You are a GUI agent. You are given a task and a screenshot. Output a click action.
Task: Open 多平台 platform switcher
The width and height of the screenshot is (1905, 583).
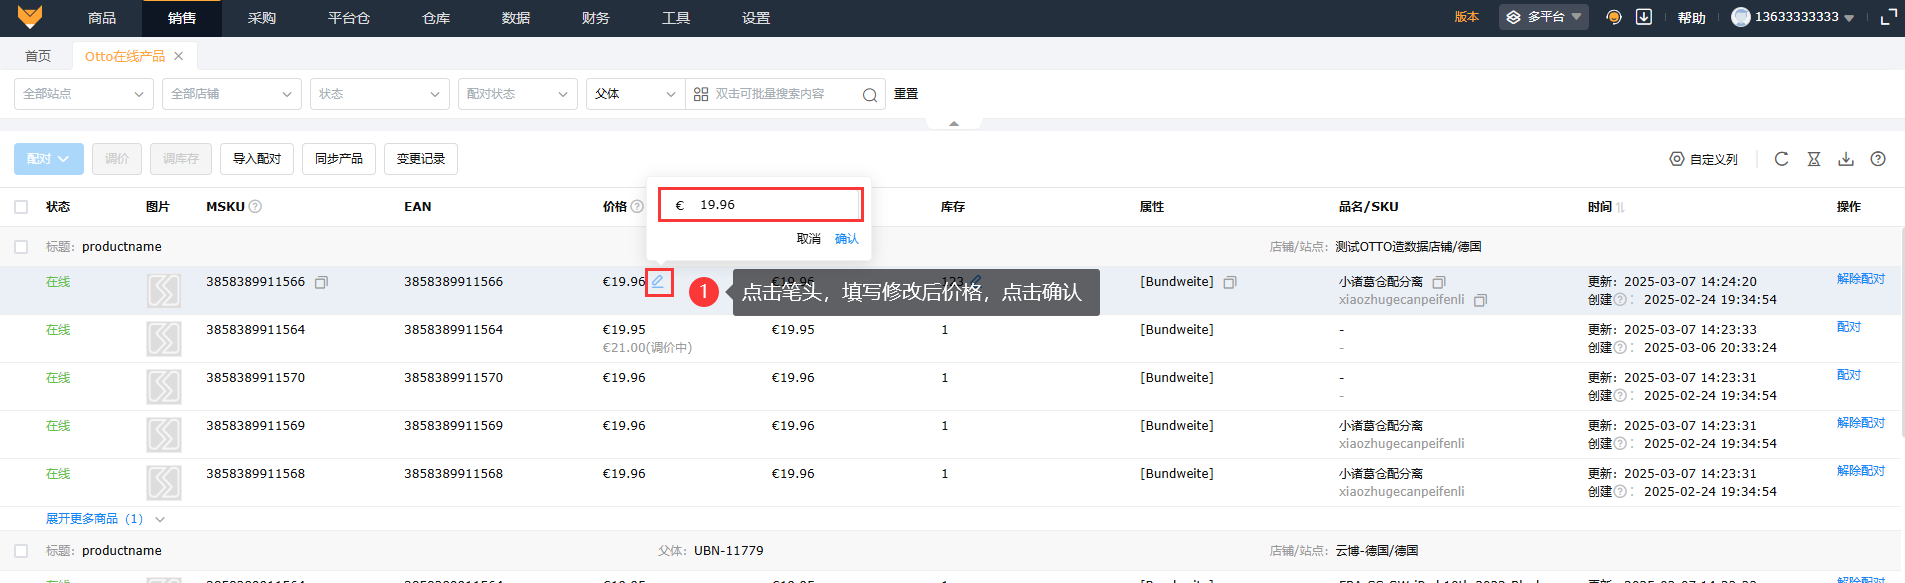coord(1543,17)
